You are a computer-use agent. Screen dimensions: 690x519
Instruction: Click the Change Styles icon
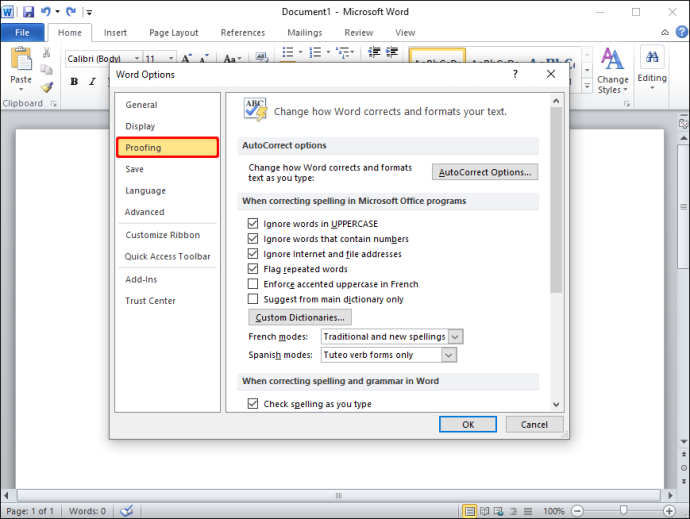(x=613, y=59)
